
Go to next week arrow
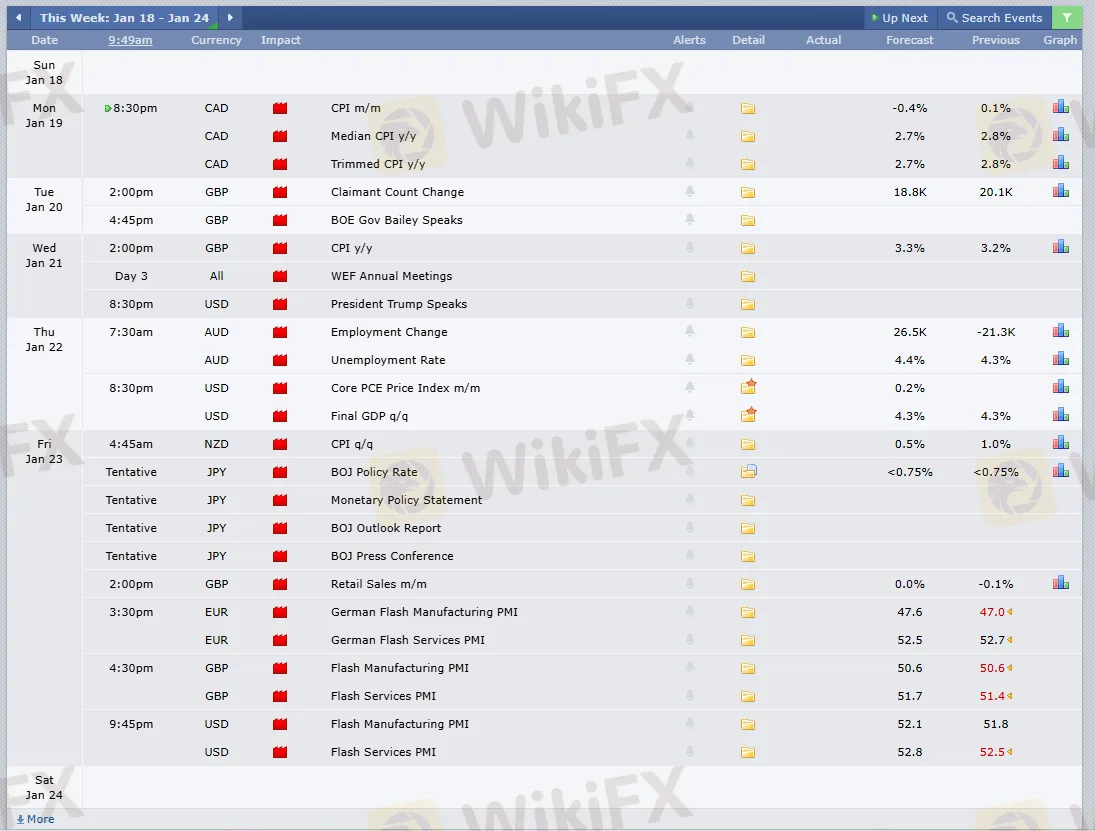click(x=230, y=18)
